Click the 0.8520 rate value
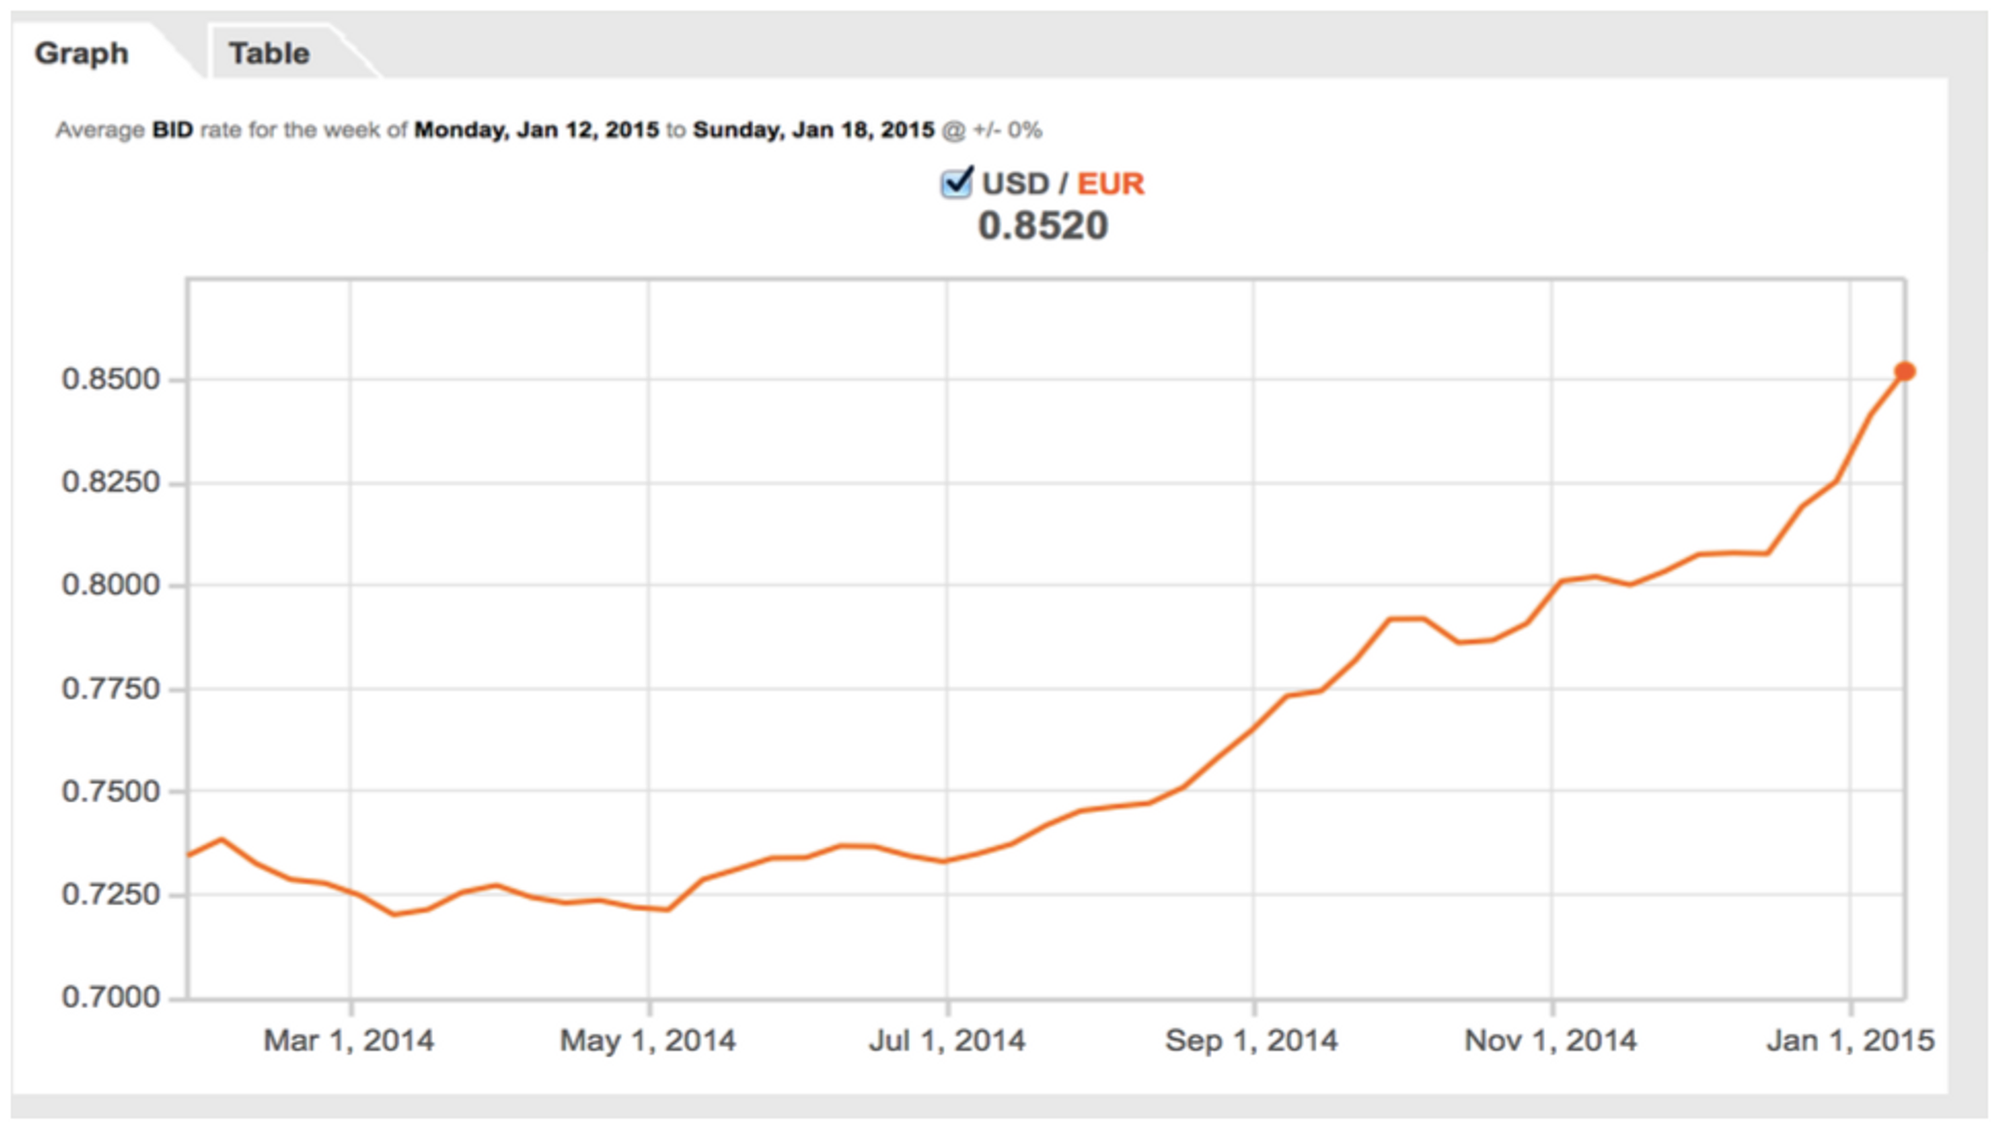The height and width of the screenshot is (1130, 2000). click(x=1043, y=226)
